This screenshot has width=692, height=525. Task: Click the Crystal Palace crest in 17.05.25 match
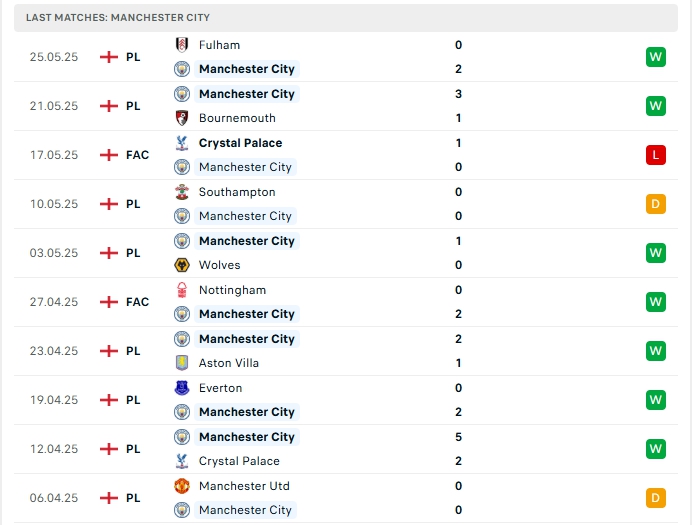coord(182,143)
